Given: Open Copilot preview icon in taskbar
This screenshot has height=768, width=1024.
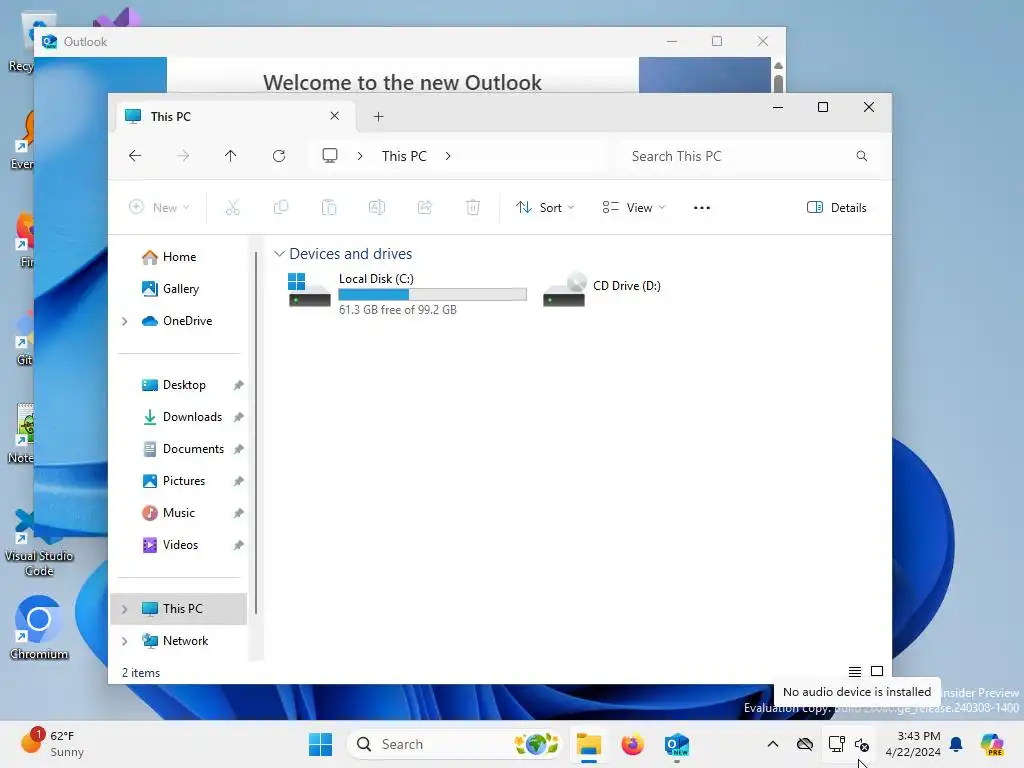Looking at the screenshot, I should 992,744.
